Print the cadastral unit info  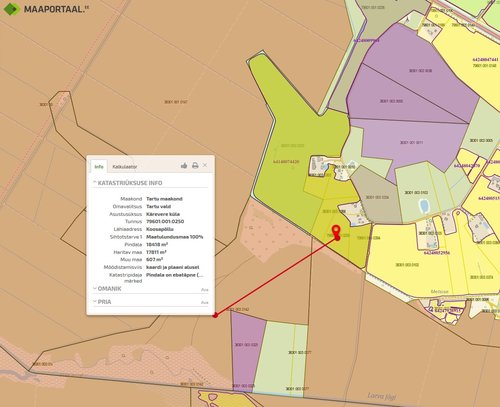pyautogui.click(x=195, y=165)
